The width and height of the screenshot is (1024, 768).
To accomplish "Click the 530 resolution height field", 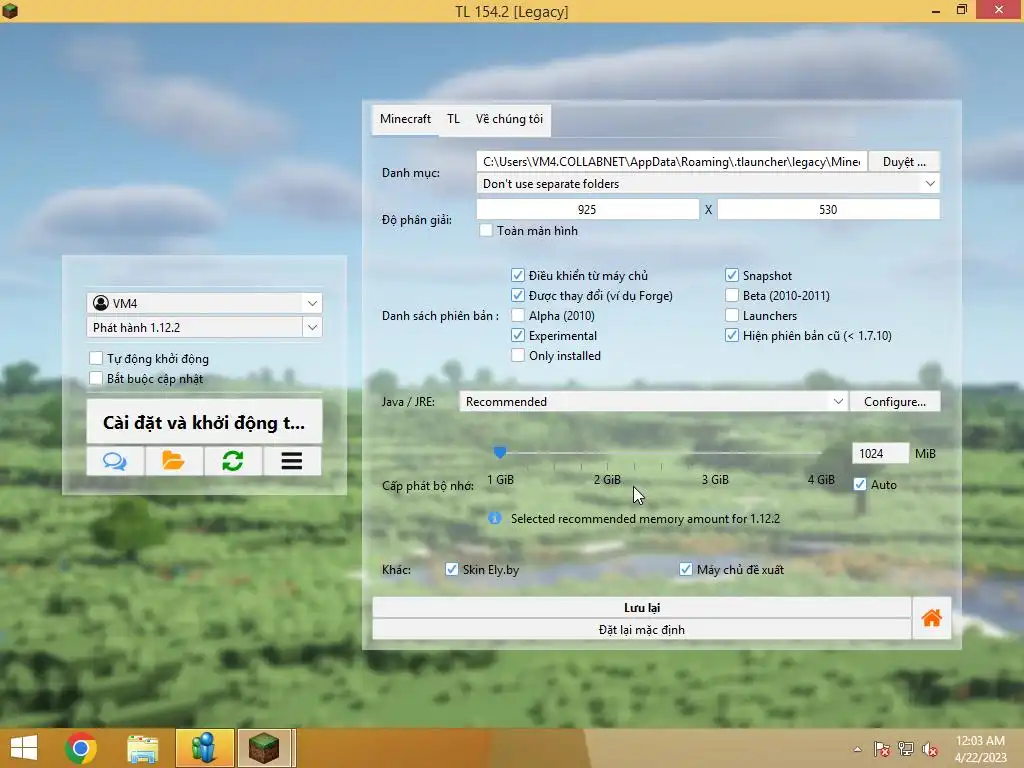I will pyautogui.click(x=828, y=210).
